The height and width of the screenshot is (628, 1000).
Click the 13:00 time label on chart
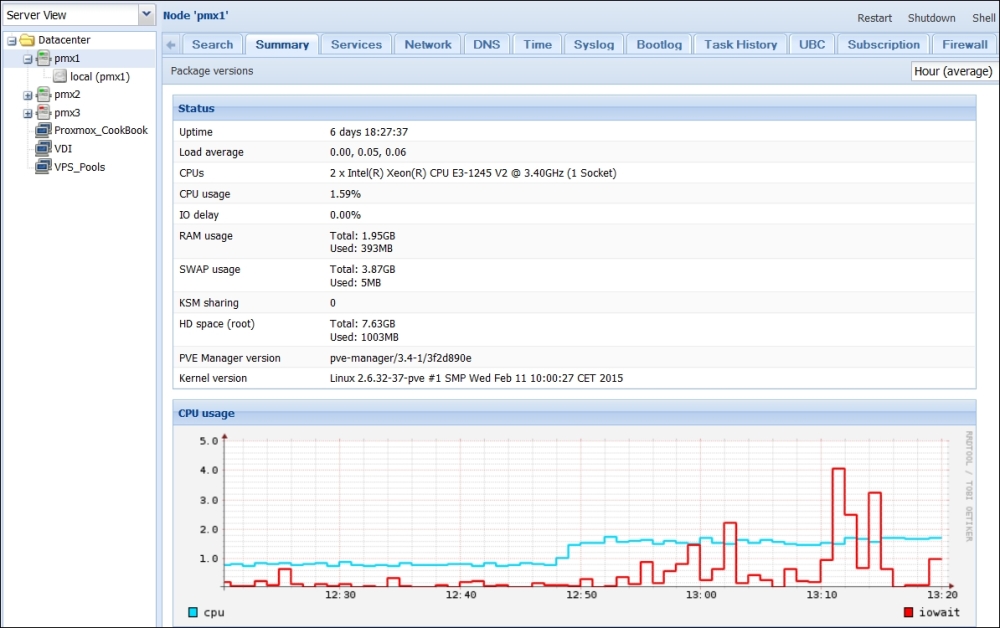pyautogui.click(x=701, y=595)
